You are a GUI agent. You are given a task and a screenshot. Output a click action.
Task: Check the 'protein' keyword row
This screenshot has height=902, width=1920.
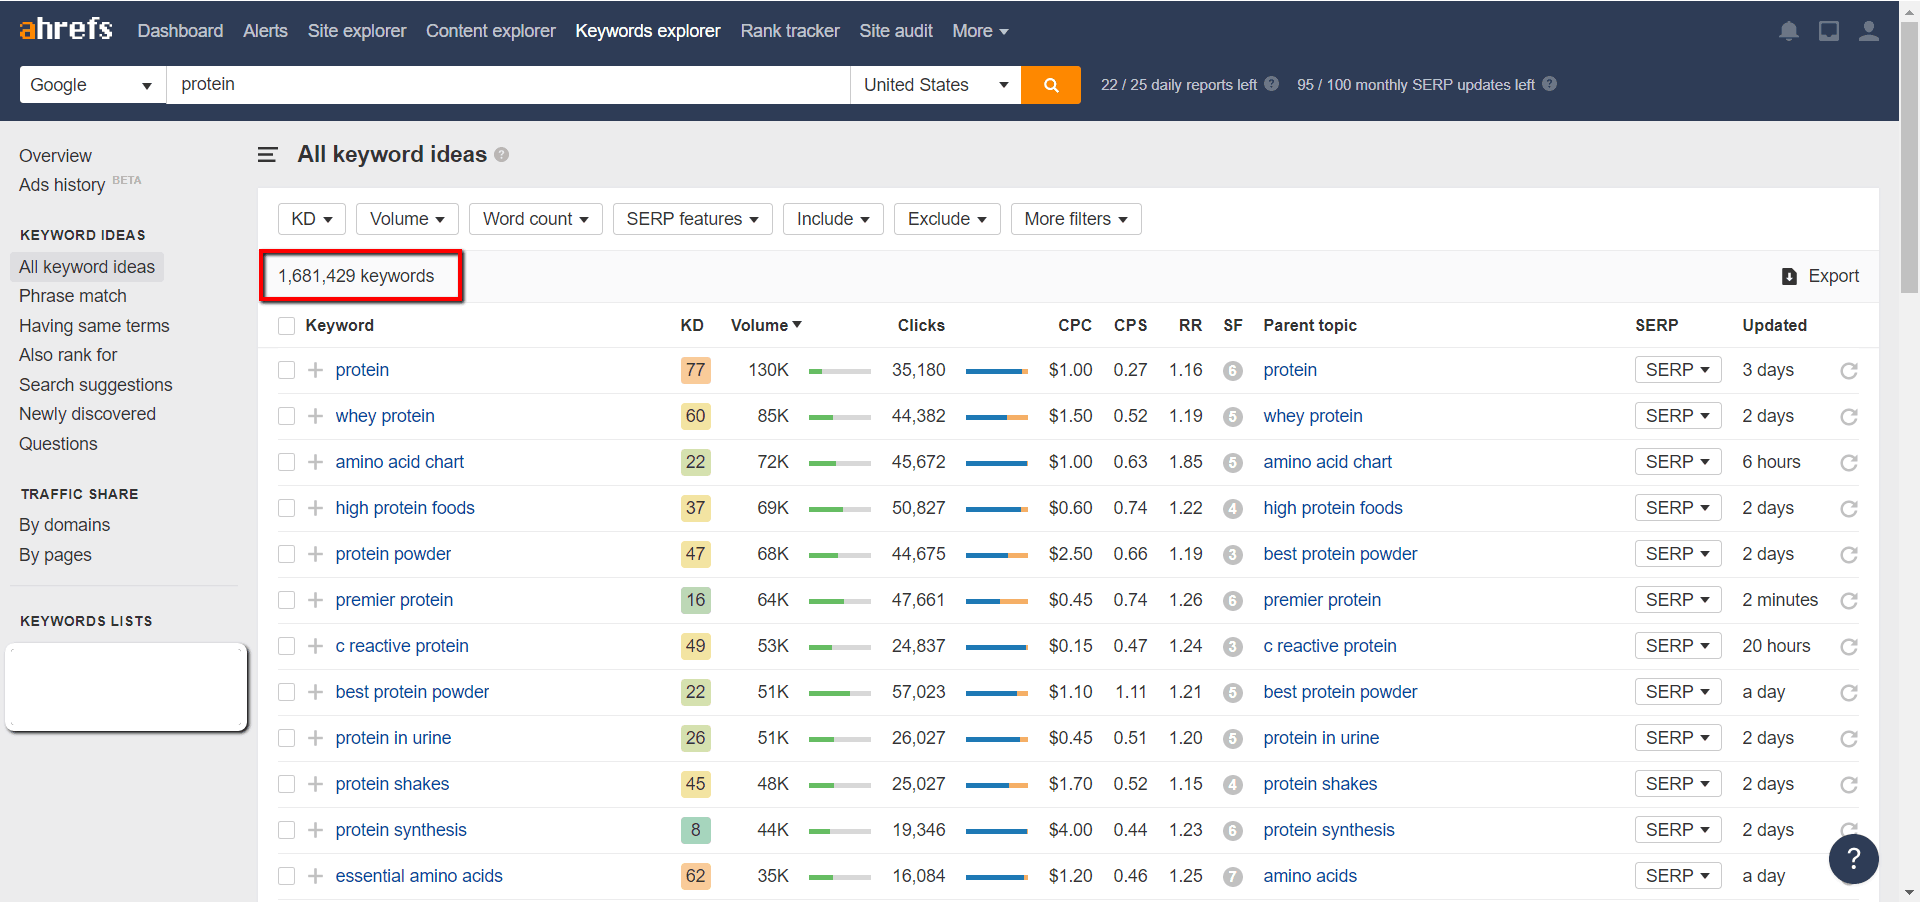[x=287, y=370]
